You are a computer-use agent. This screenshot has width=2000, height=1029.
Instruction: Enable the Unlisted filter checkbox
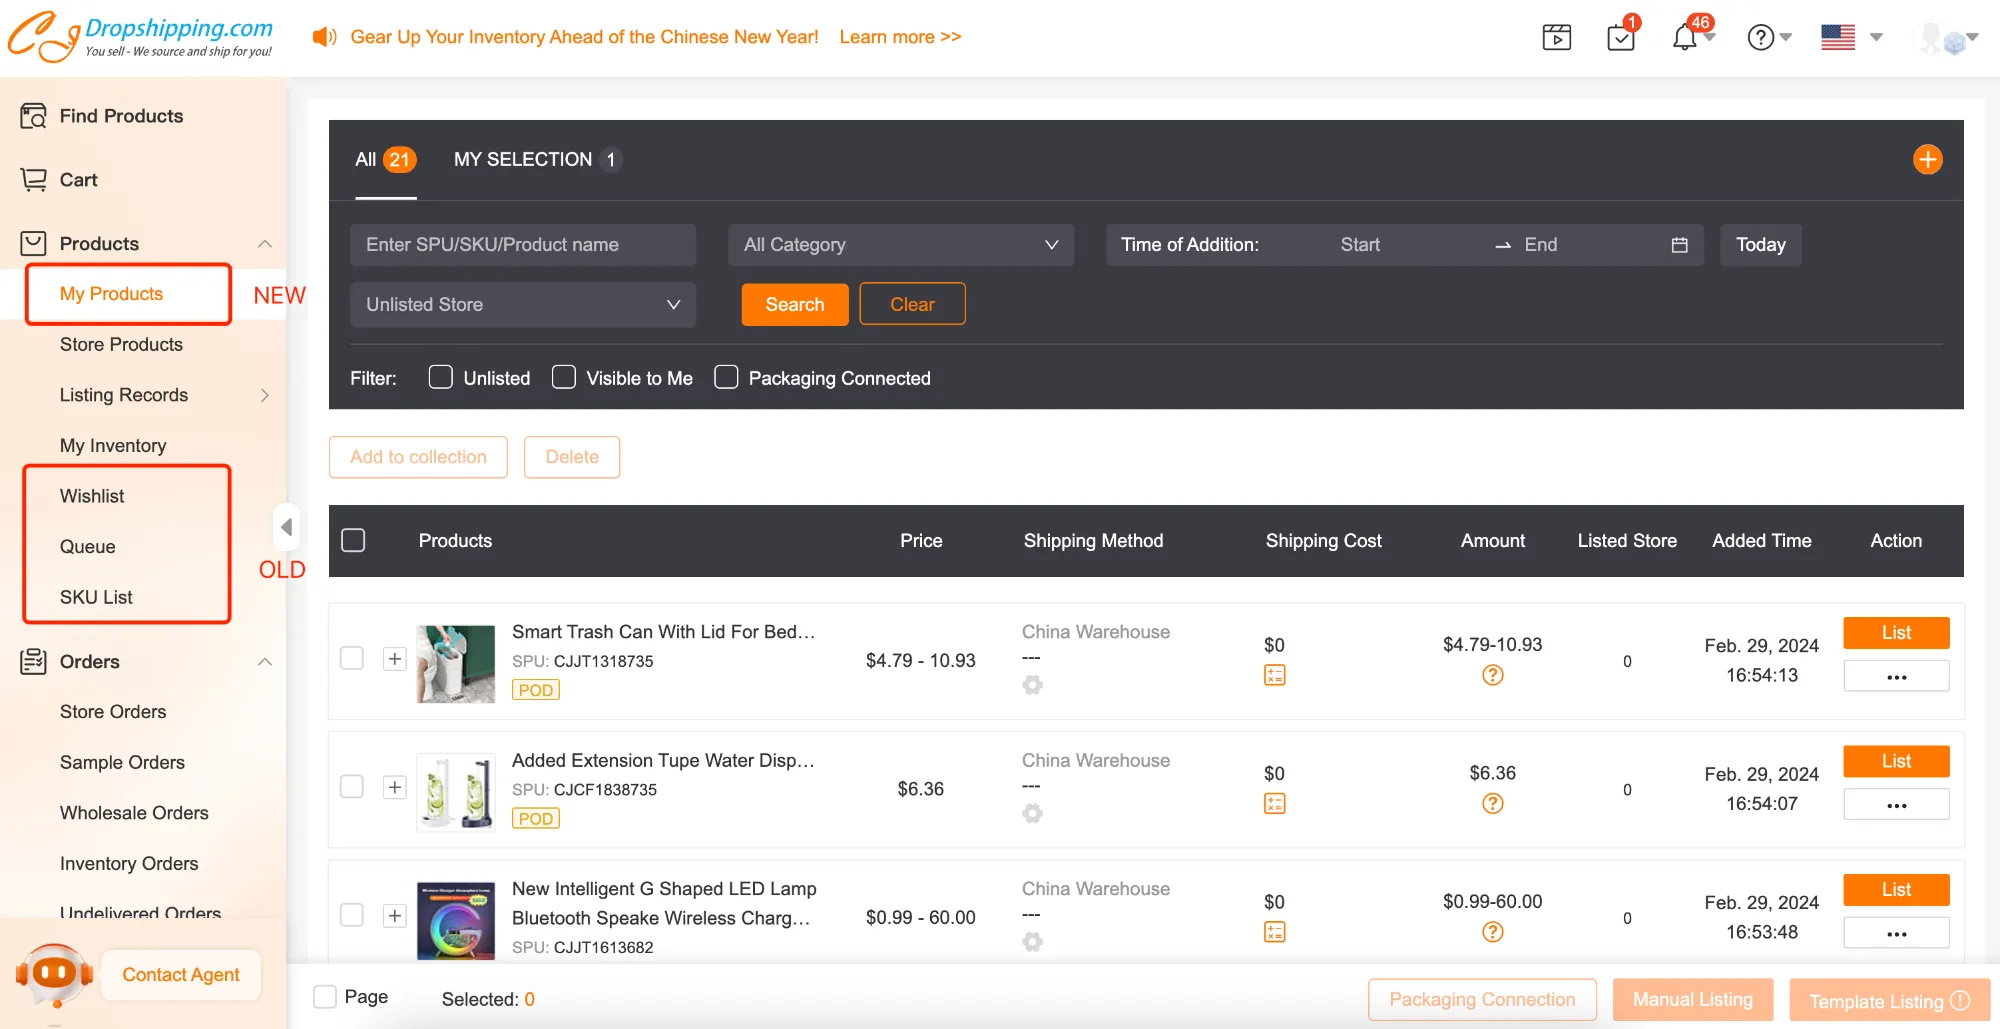pos(440,377)
